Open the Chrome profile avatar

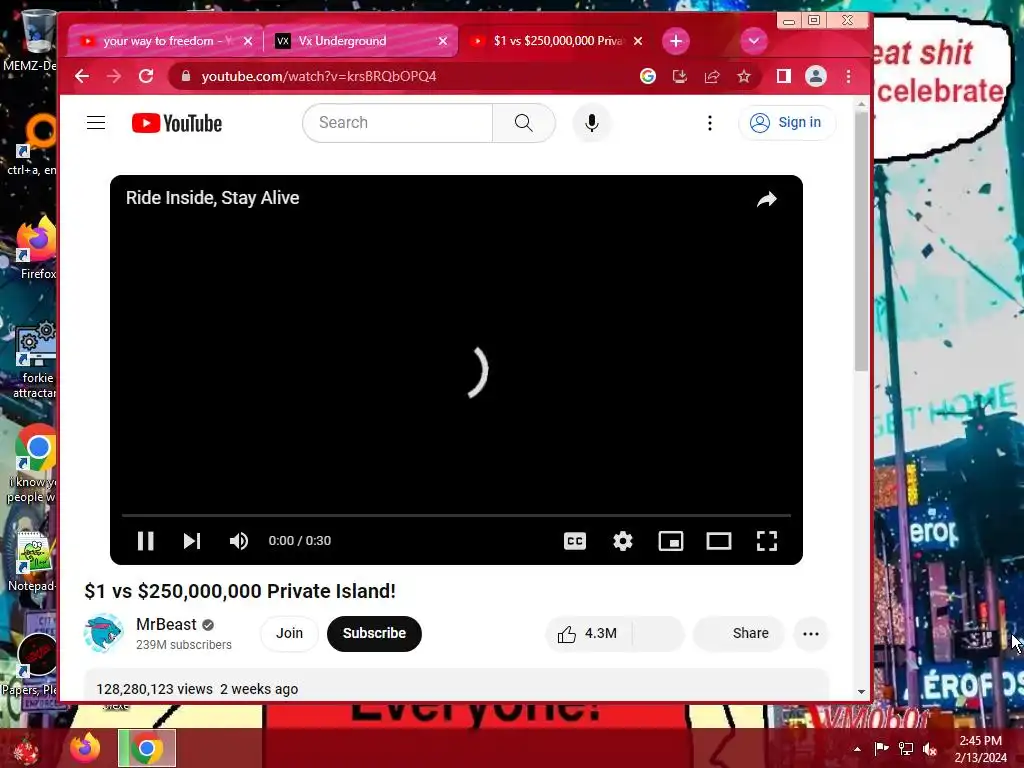click(x=816, y=76)
